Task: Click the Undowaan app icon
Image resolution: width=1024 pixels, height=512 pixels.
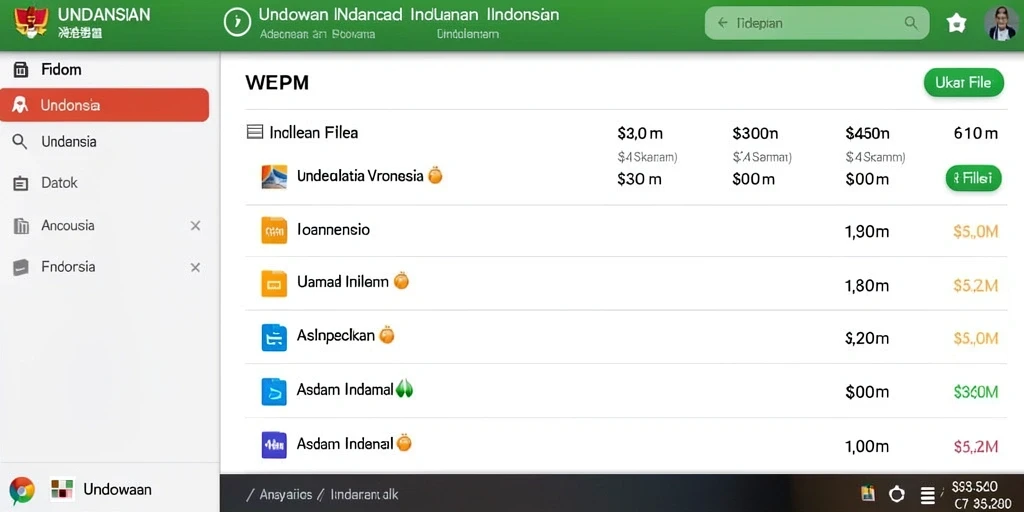Action: pos(63,489)
